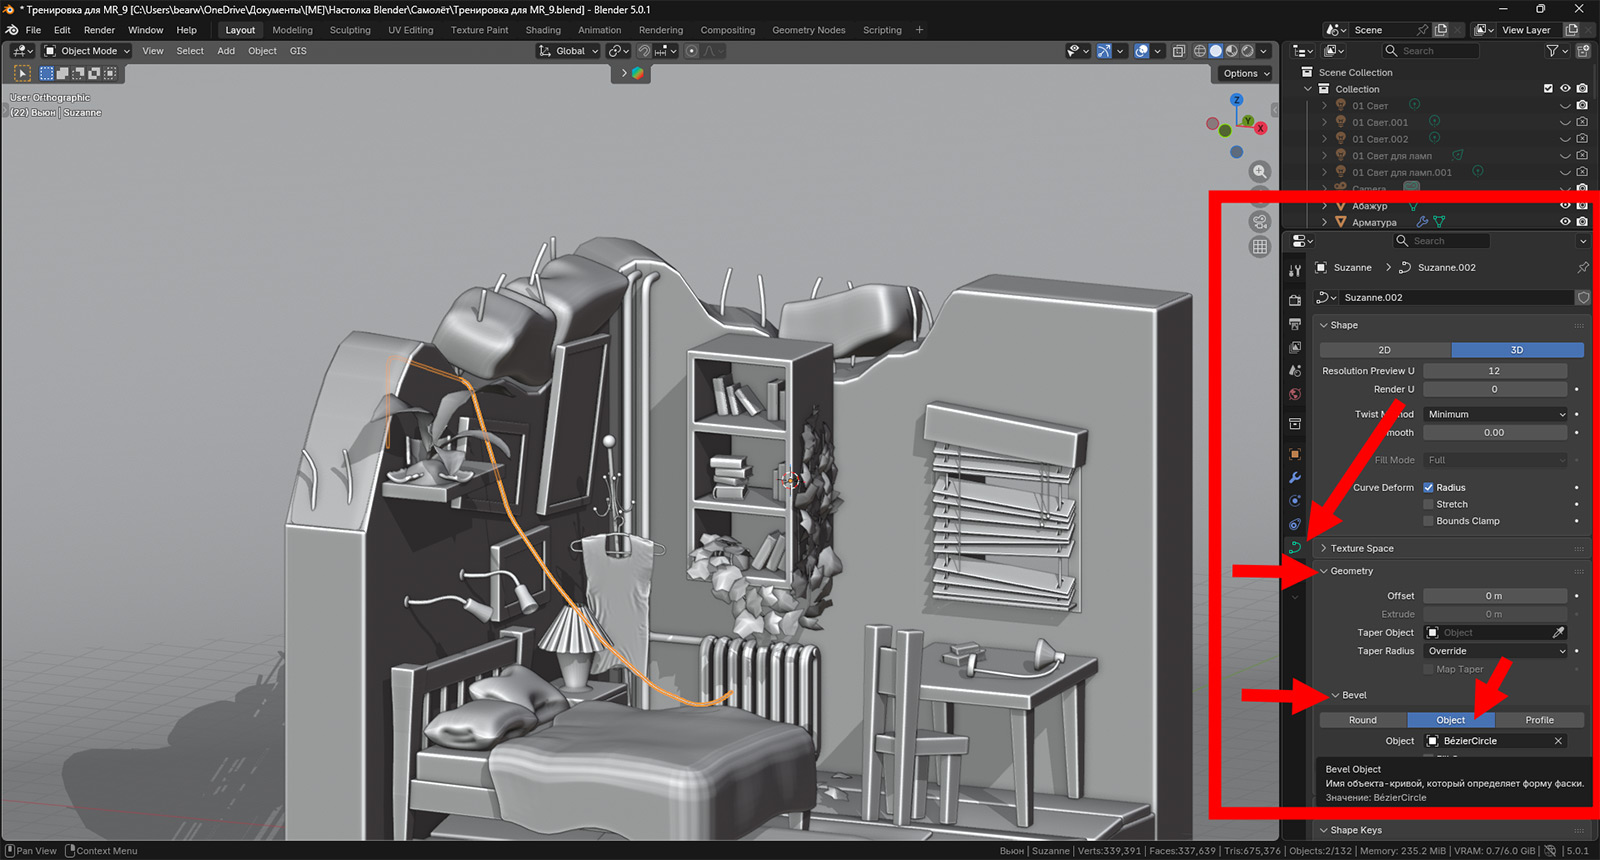Open the Twist Method Minimum dropdown
This screenshot has width=1600, height=860.
pyautogui.click(x=1495, y=414)
